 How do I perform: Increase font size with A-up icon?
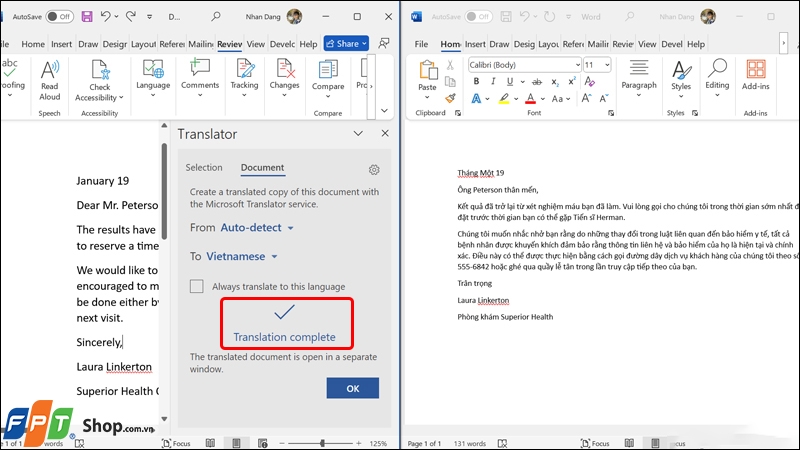click(586, 98)
